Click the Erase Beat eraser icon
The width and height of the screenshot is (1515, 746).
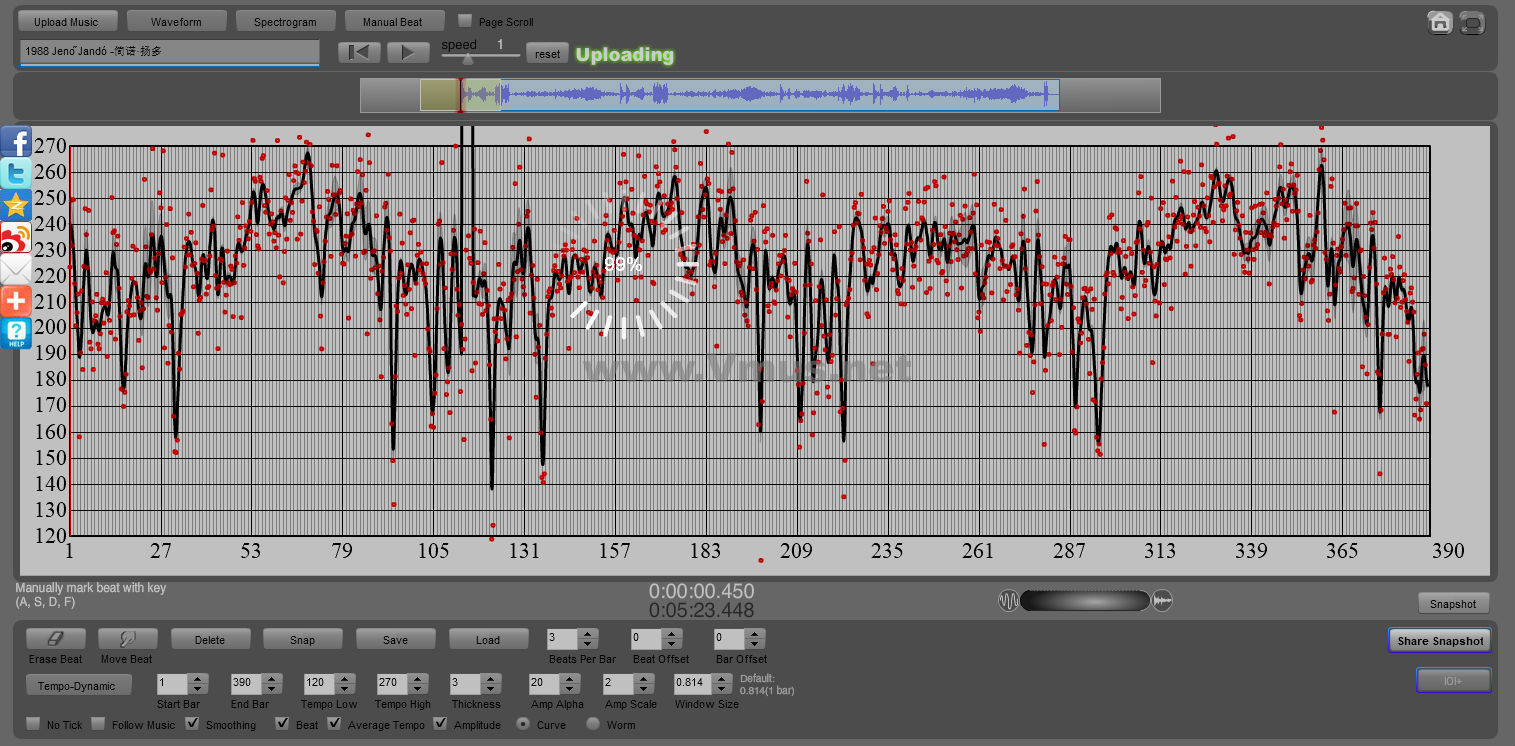(55, 639)
